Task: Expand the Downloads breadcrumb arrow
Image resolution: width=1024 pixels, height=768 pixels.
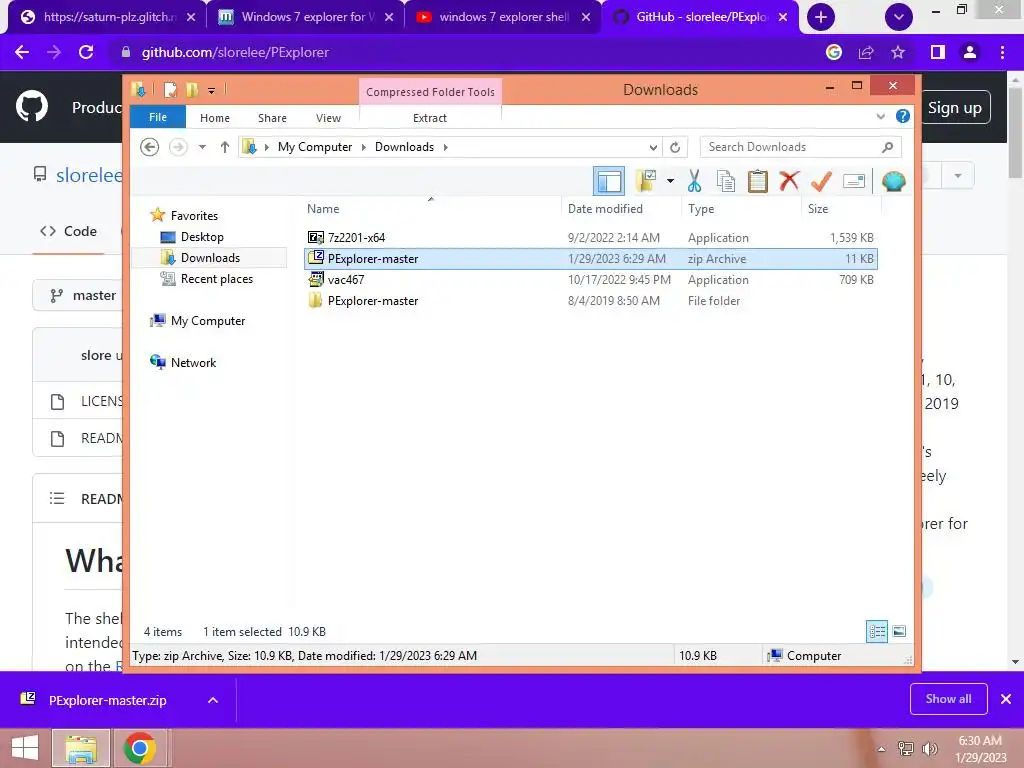Action: pos(445,147)
